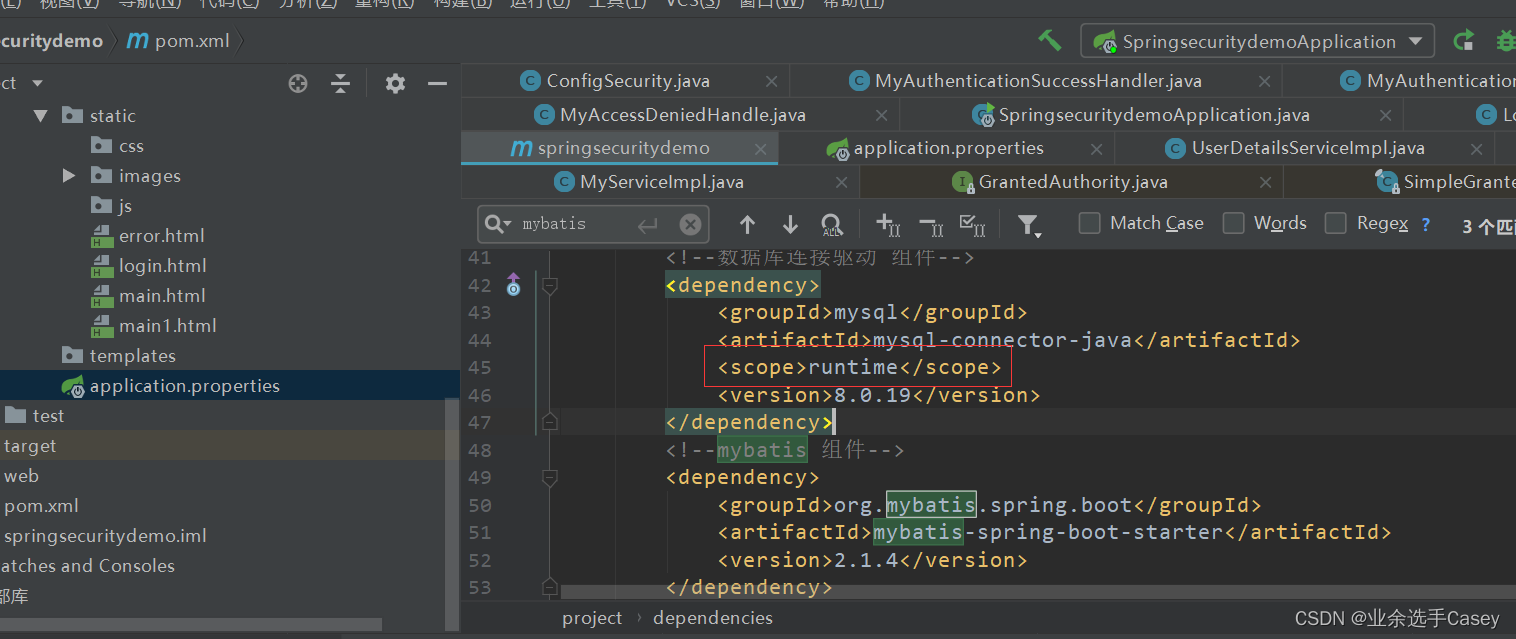The height and width of the screenshot is (639, 1516).
Task: Fold the closing dependency tag at line 47
Action: click(x=549, y=422)
